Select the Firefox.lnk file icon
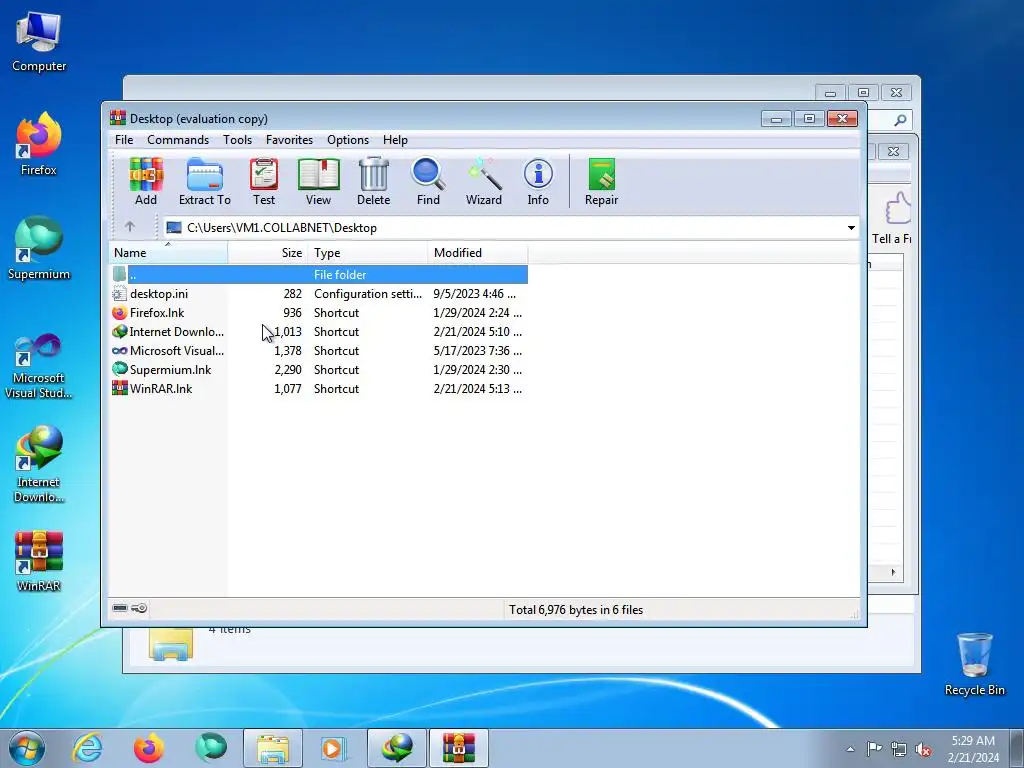 tap(120, 313)
